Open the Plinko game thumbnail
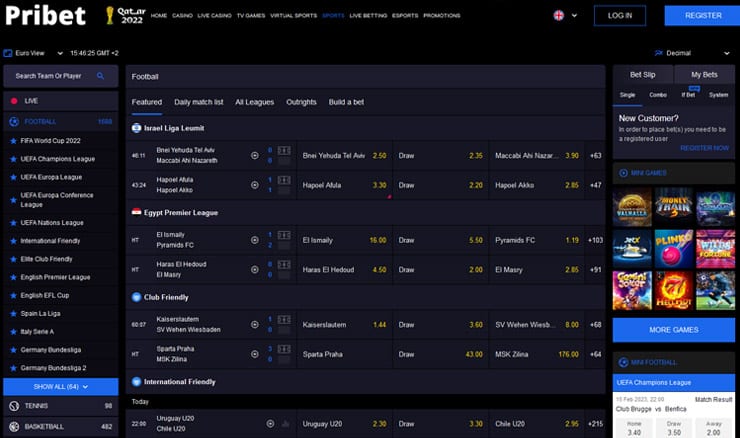 [x=673, y=249]
